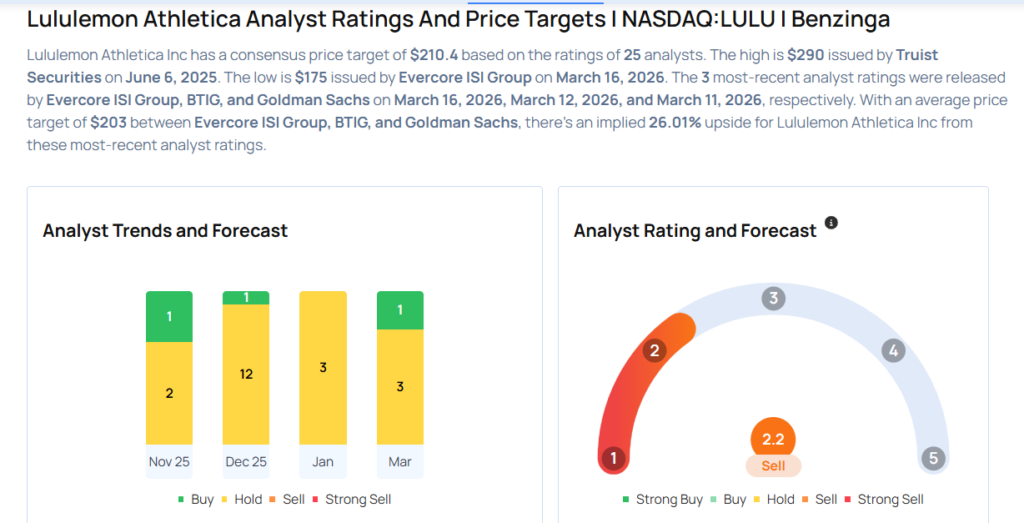
Task: Toggle the Strong Buy legend item under the gauge
Action: click(x=660, y=499)
